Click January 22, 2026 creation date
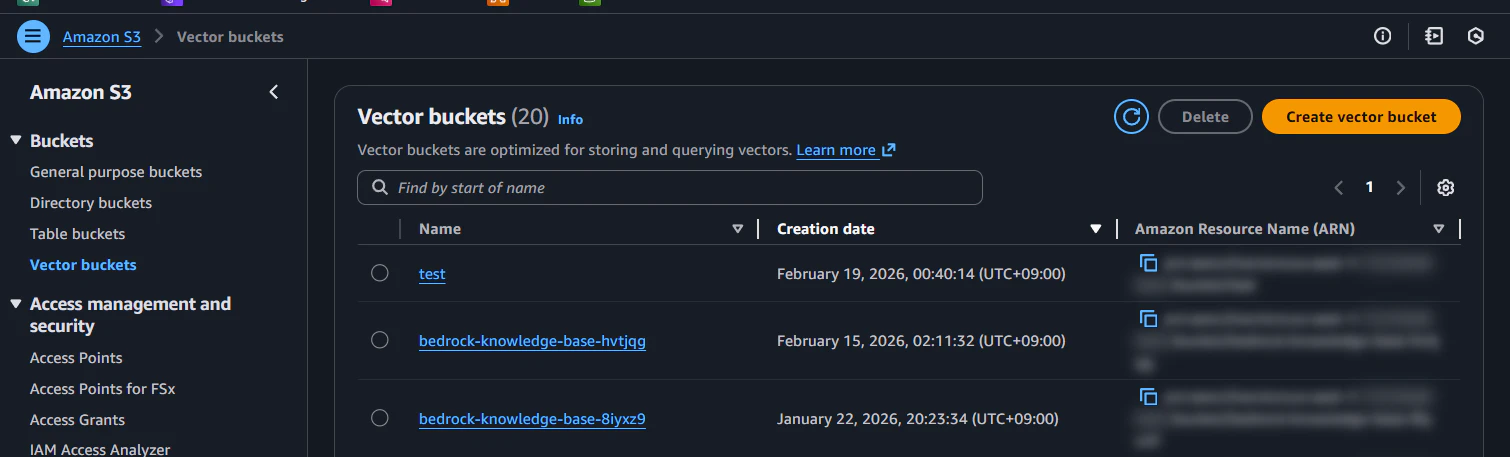 pyautogui.click(x=917, y=419)
